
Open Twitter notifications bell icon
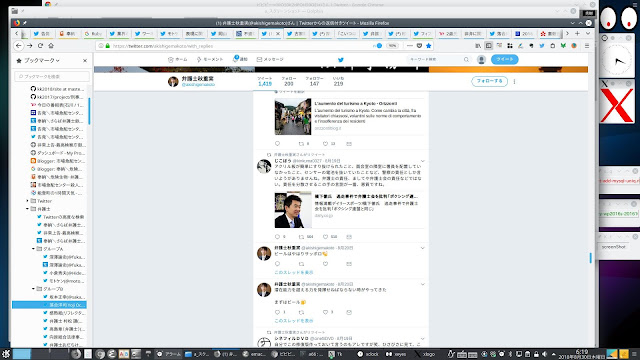click(236, 59)
